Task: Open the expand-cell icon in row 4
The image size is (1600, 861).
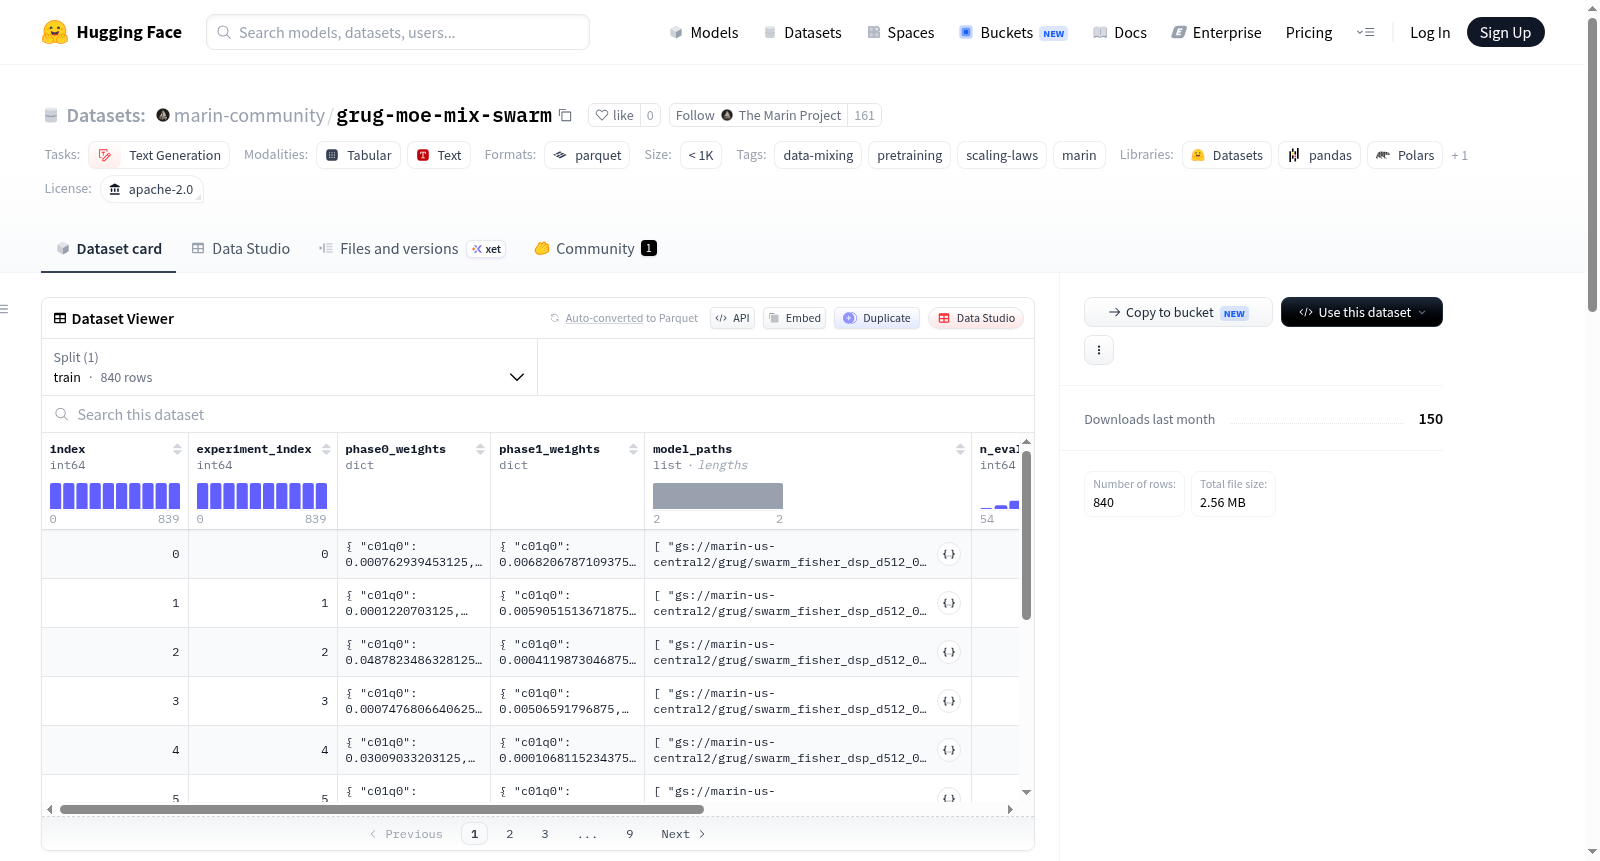Action: pyautogui.click(x=949, y=750)
